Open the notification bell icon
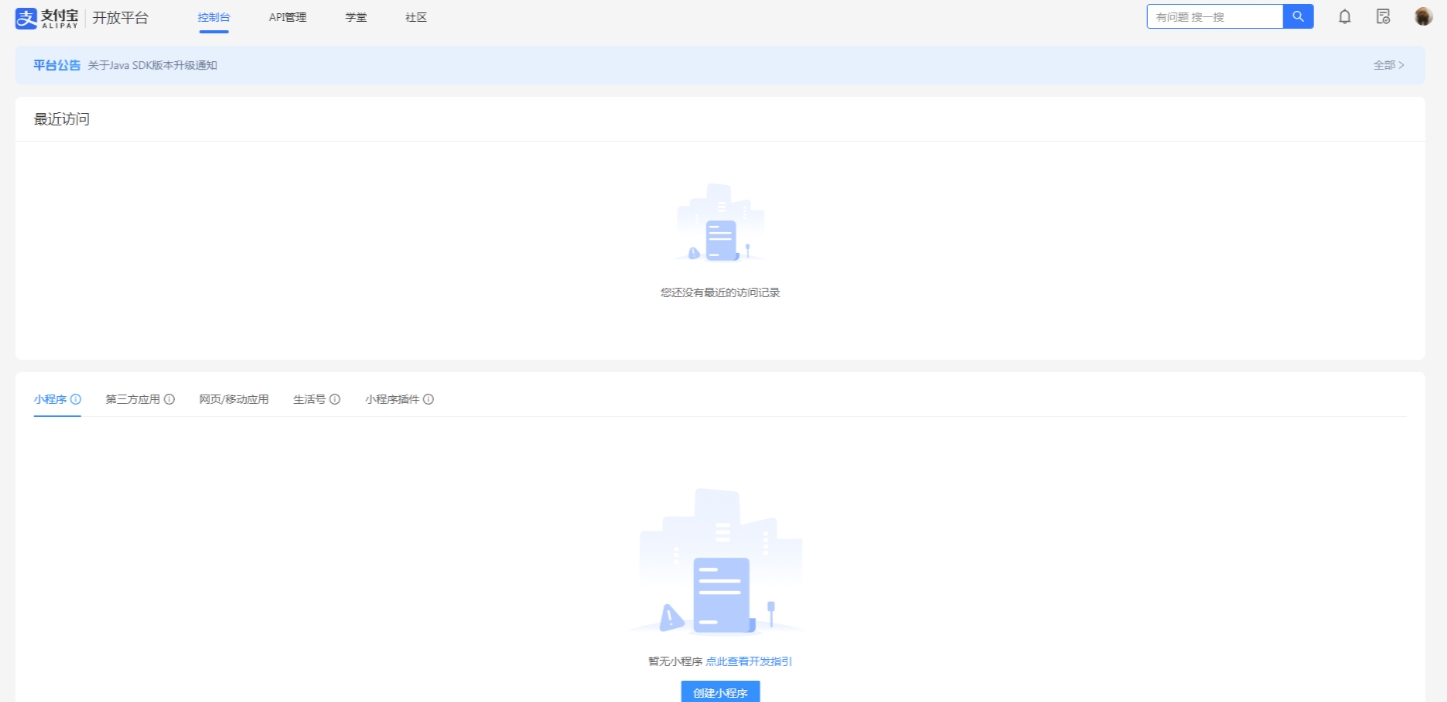 point(1345,17)
